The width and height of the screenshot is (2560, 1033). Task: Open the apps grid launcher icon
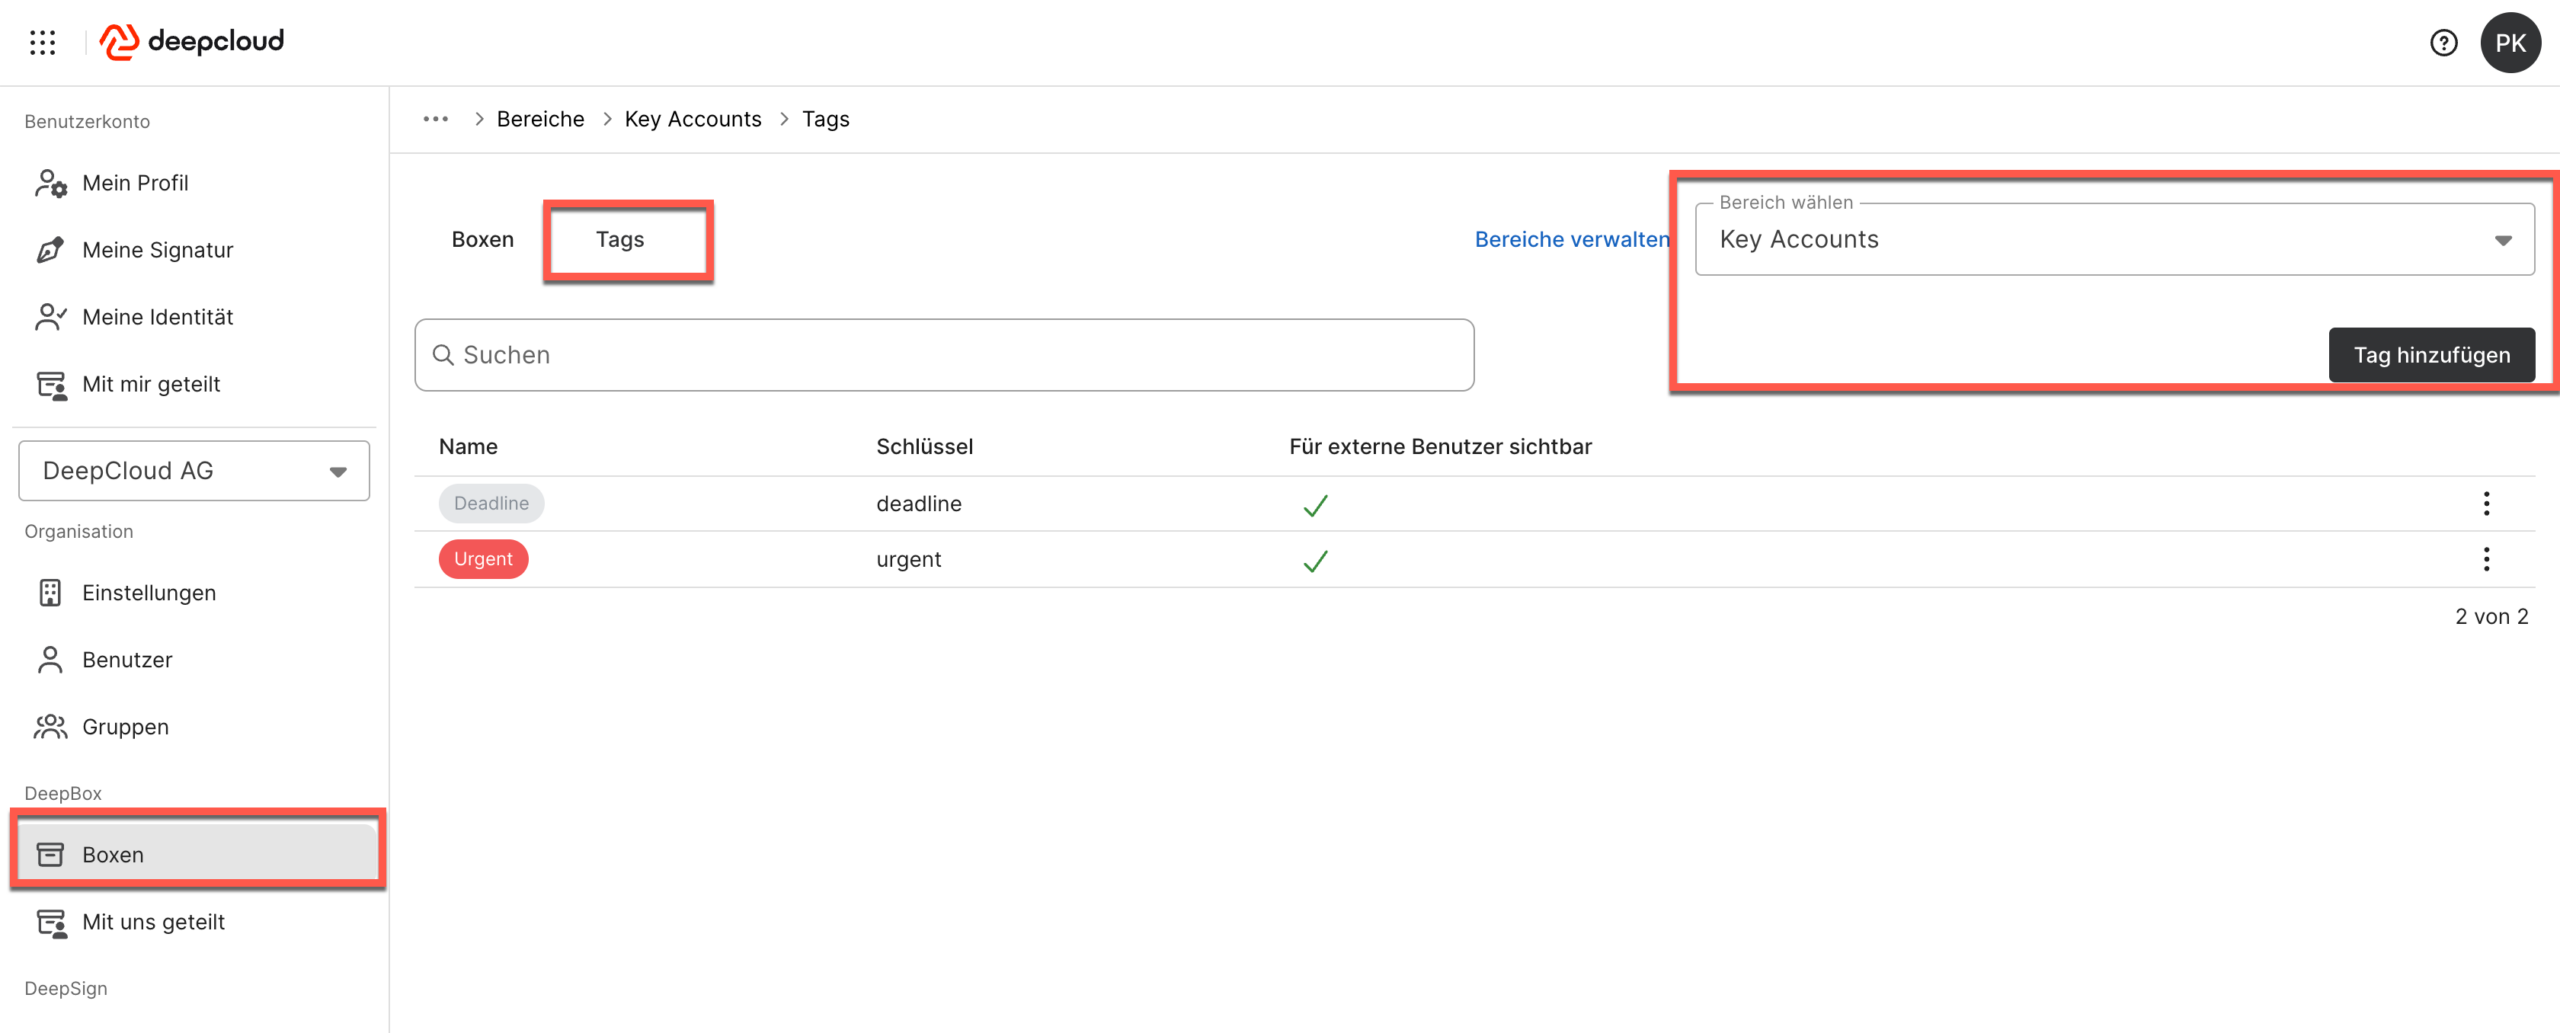(x=42, y=42)
